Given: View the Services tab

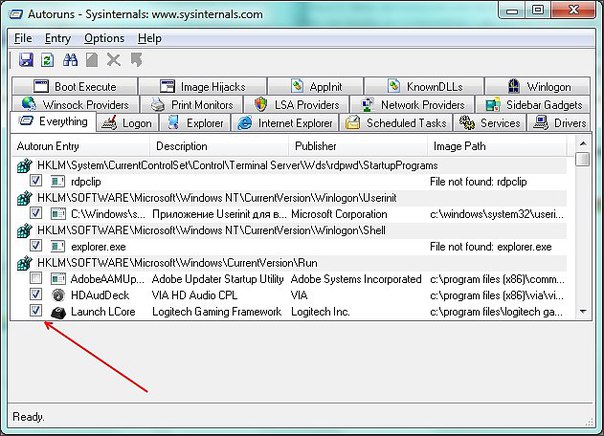Looking at the screenshot, I should click(x=490, y=123).
